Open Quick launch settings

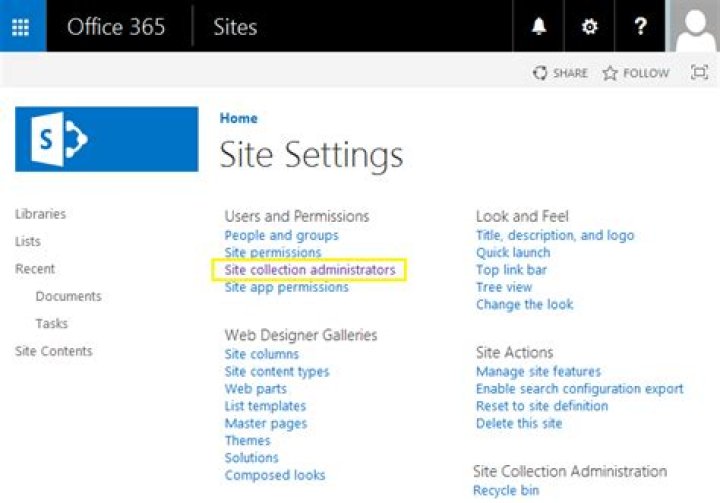click(x=513, y=253)
